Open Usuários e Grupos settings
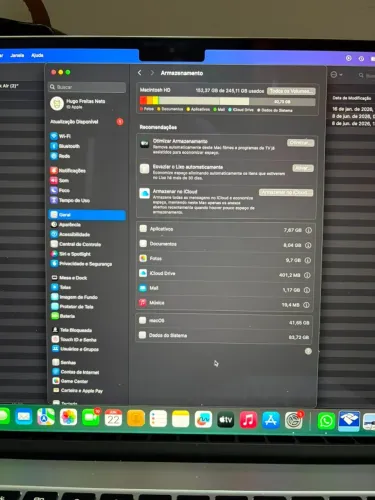This screenshot has height=500, width=375. [x=75, y=349]
